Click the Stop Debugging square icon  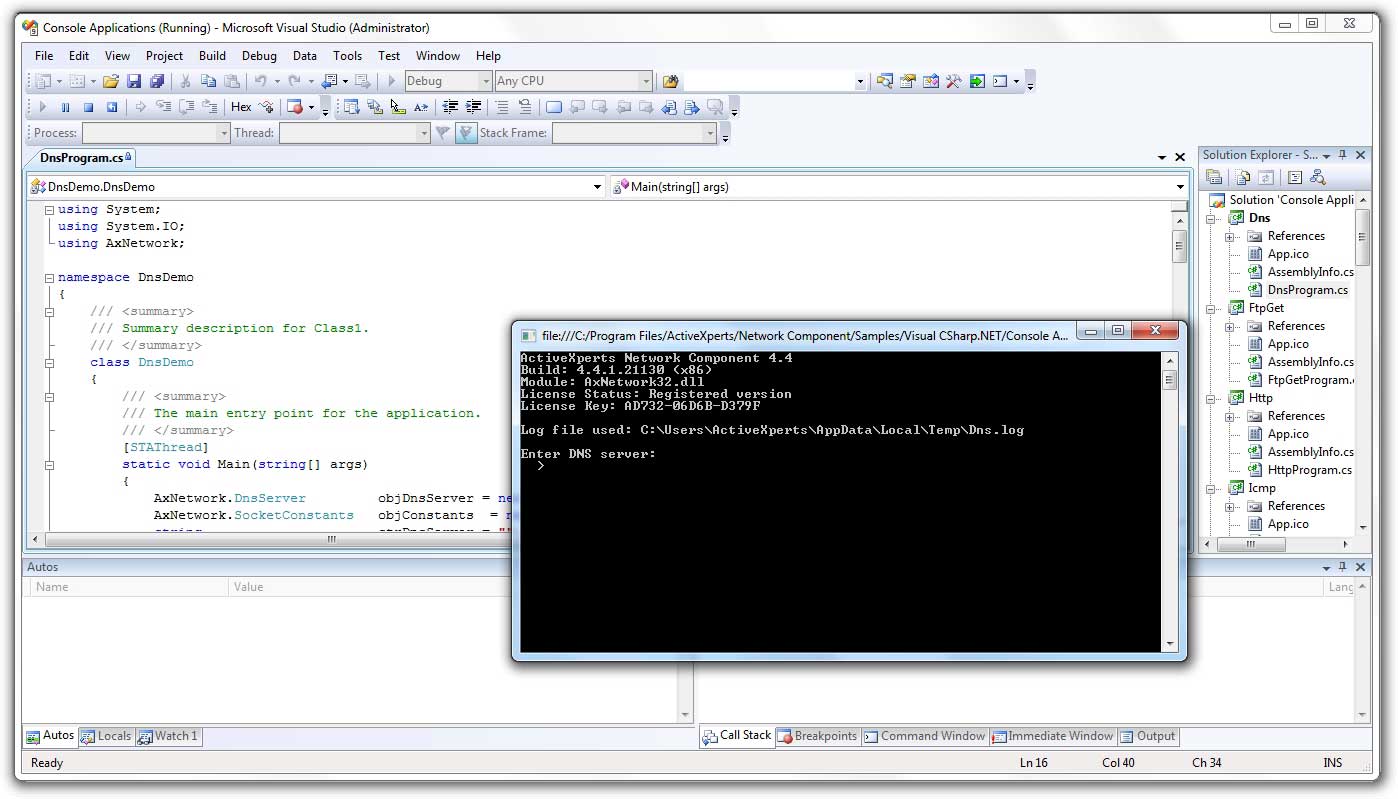[x=88, y=107]
